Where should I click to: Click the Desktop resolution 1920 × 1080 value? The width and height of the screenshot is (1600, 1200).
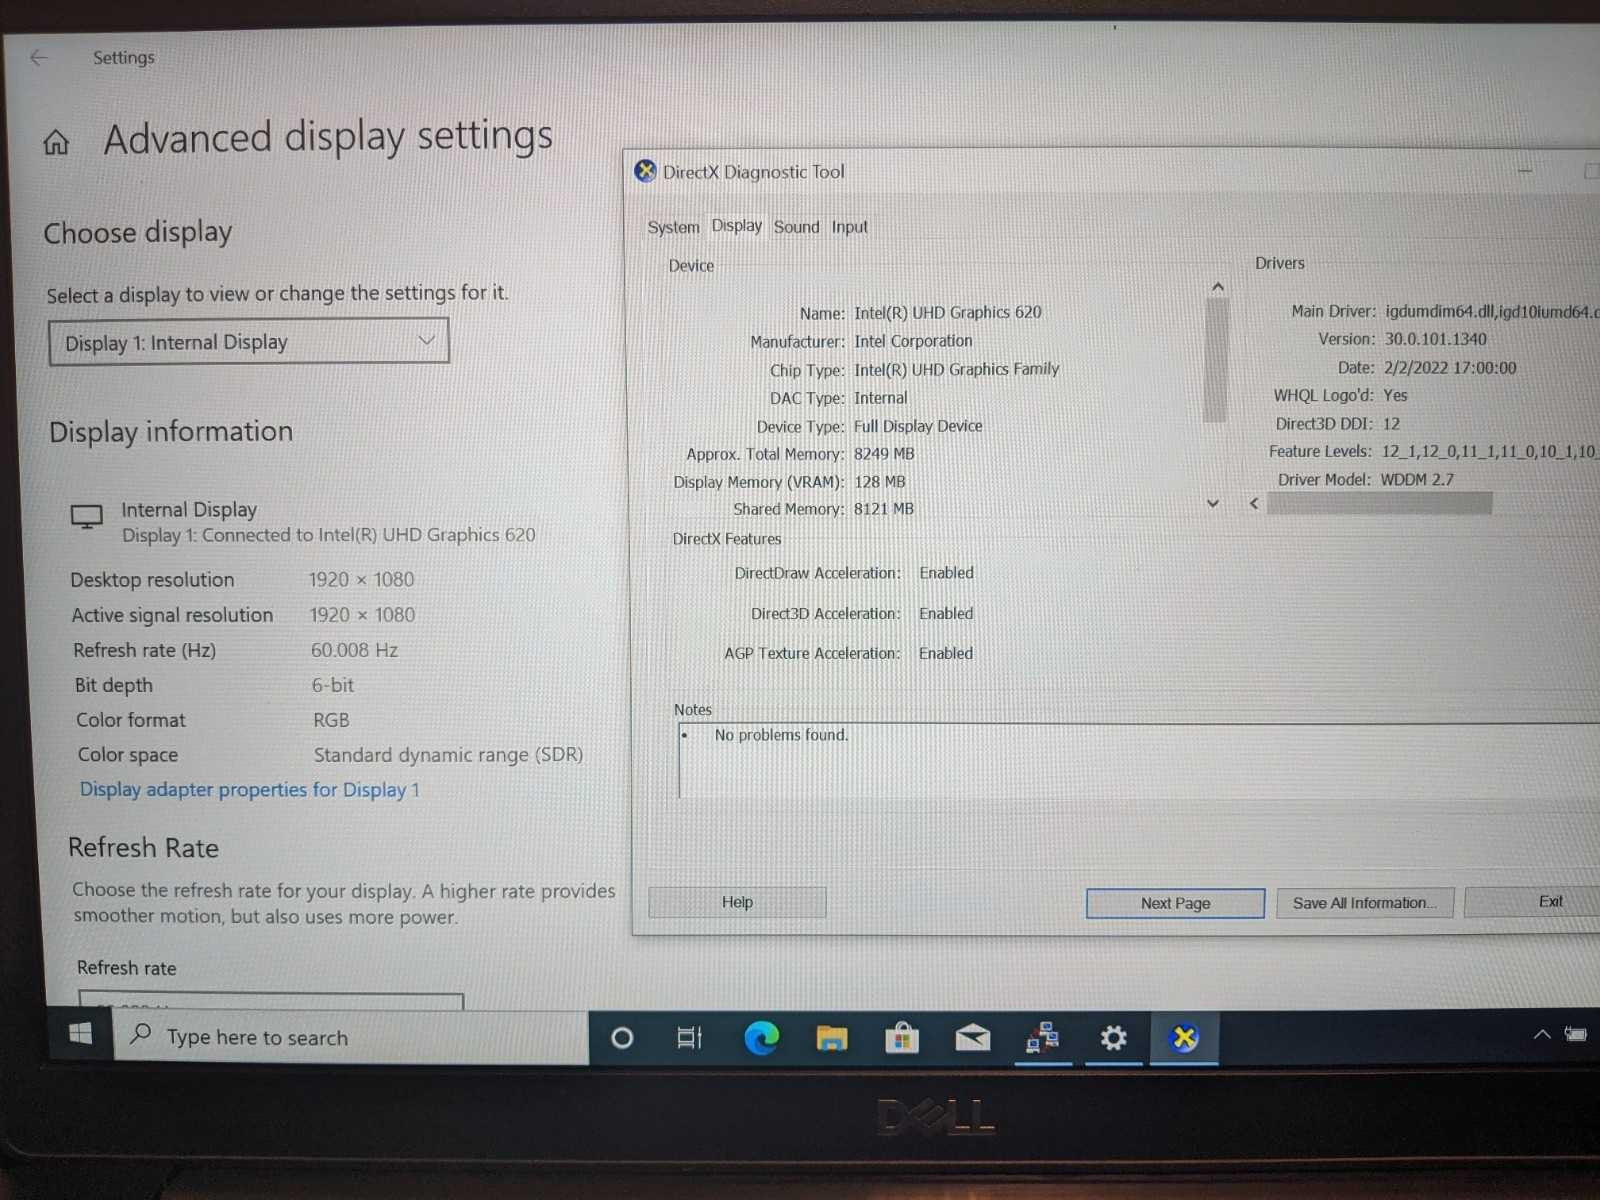pyautogui.click(x=361, y=579)
